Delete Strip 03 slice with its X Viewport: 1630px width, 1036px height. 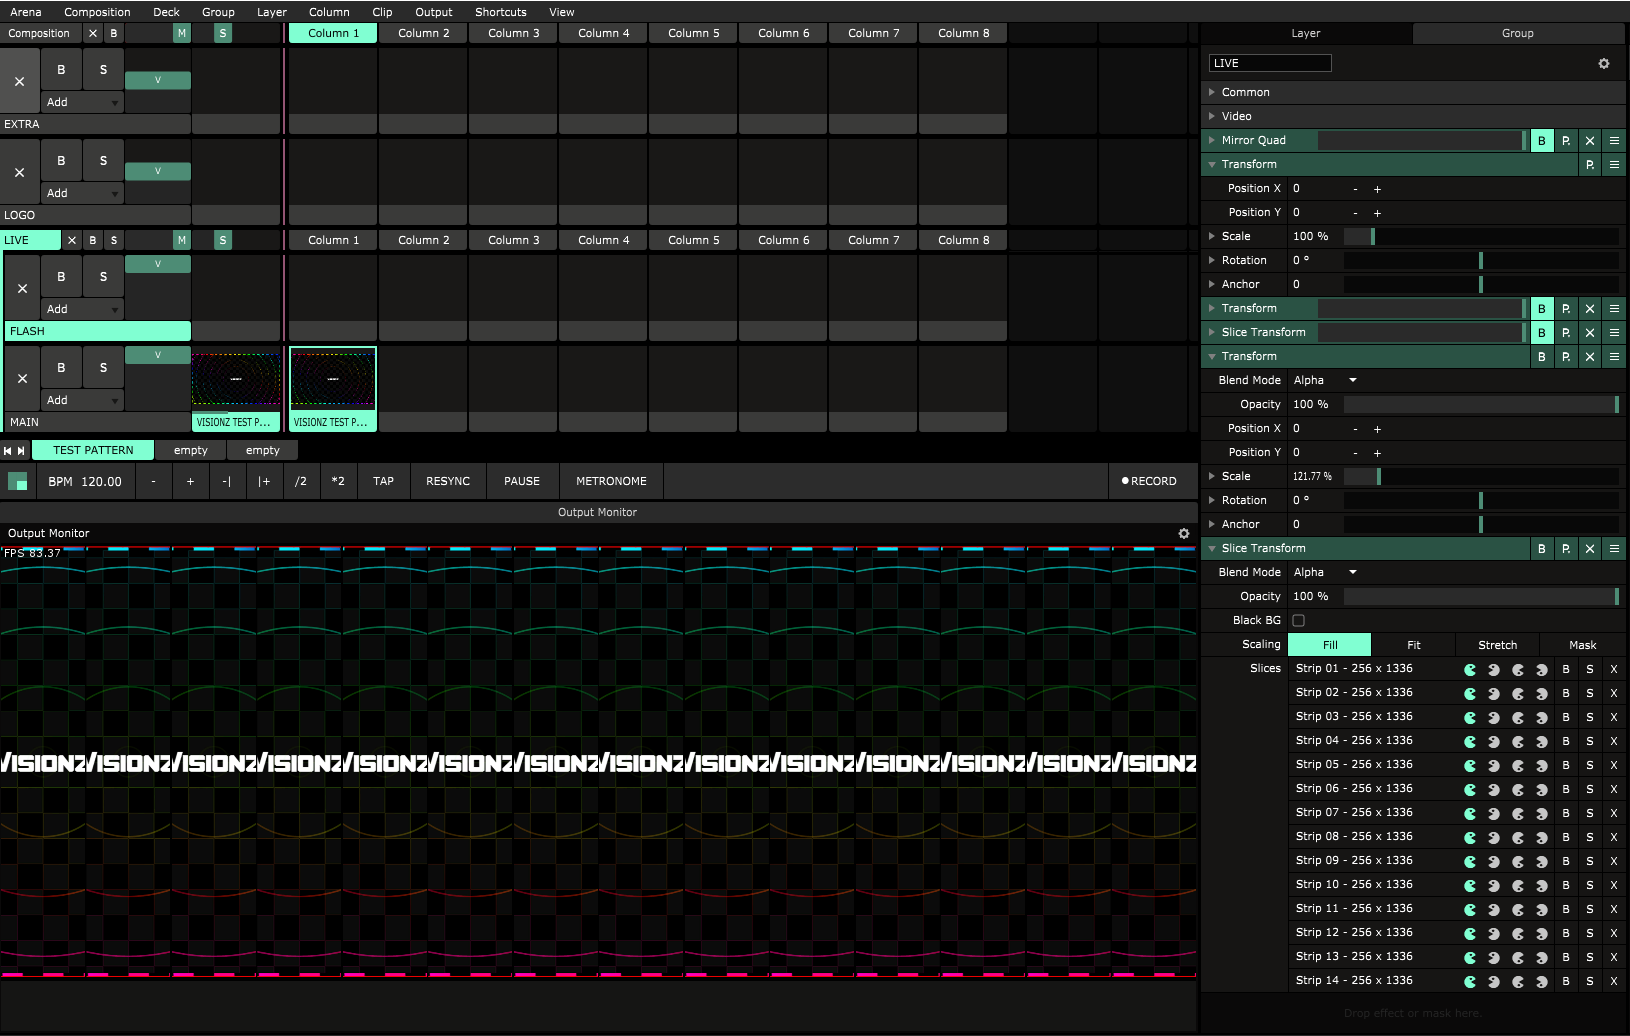click(1613, 717)
